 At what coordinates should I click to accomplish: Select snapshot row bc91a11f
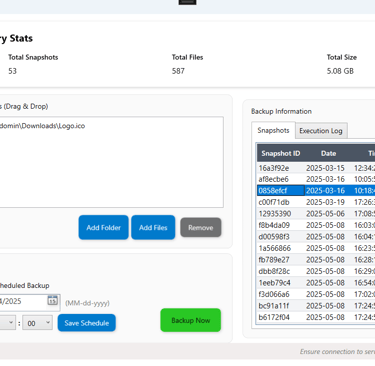[x=316, y=306]
